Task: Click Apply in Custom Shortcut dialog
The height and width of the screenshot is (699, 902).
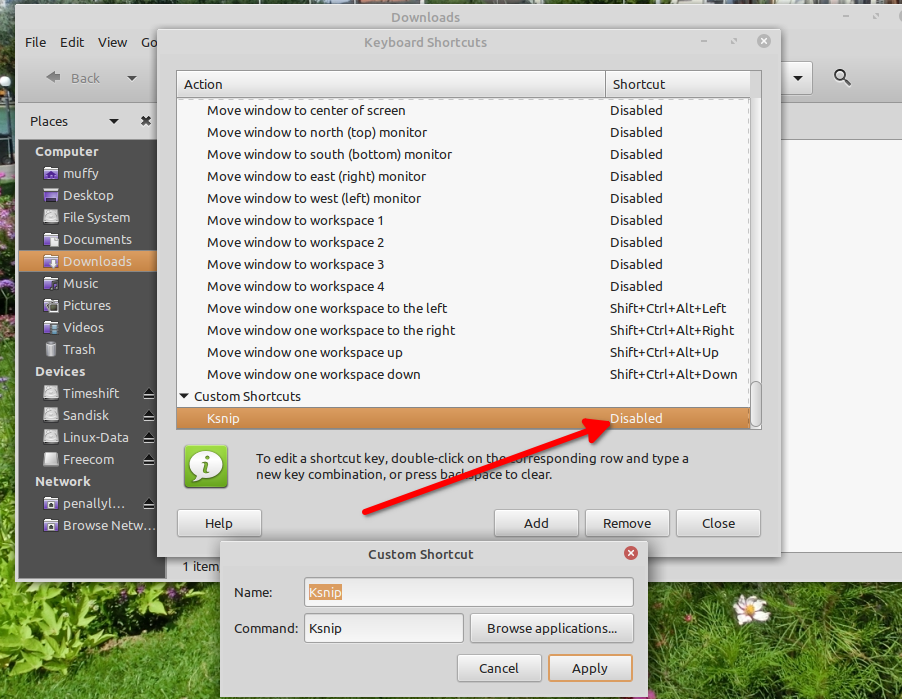Action: [x=590, y=668]
